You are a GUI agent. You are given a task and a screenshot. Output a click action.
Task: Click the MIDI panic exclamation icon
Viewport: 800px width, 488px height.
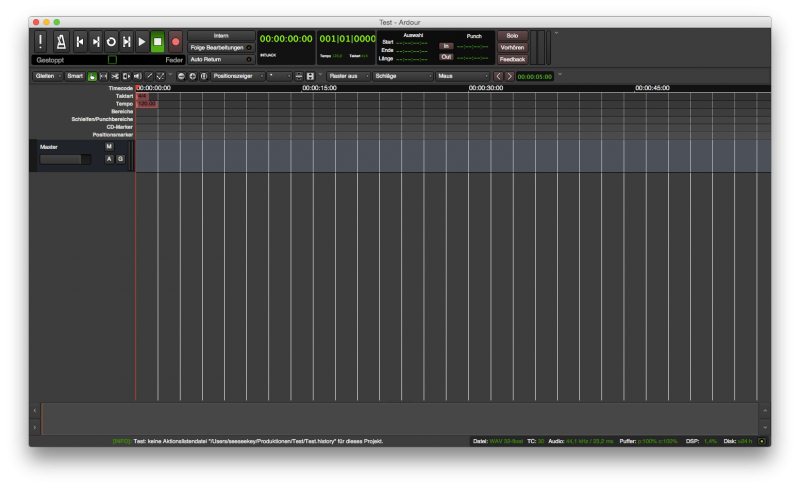tap(40, 41)
